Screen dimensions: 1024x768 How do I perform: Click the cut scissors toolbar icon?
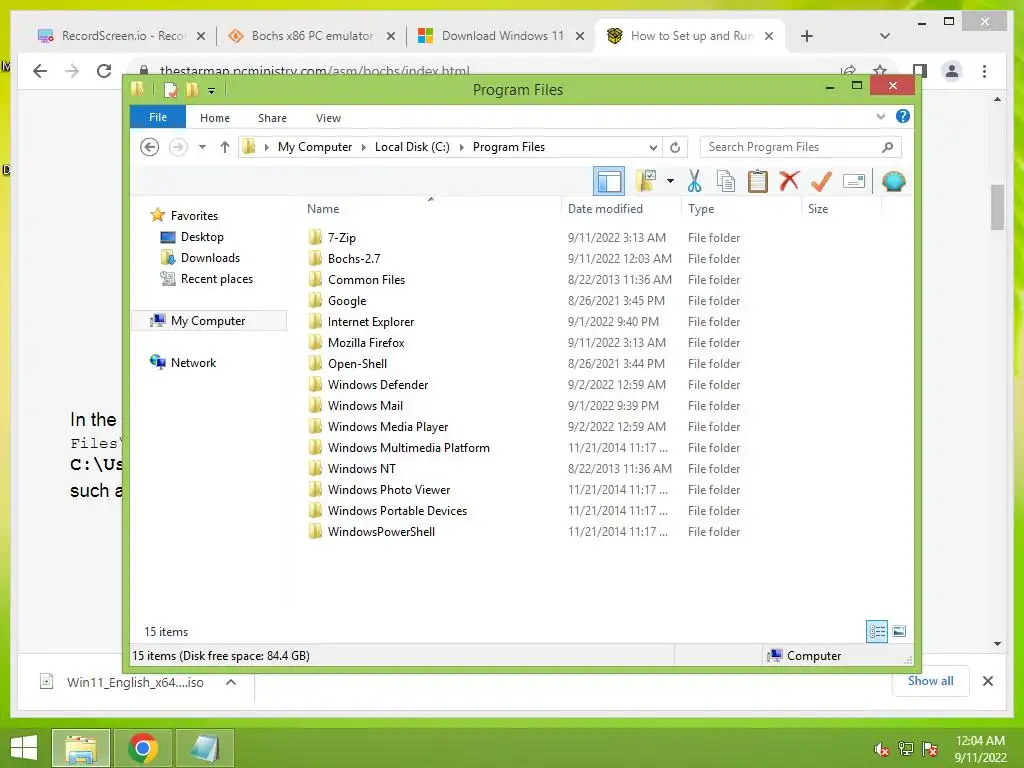tap(694, 182)
